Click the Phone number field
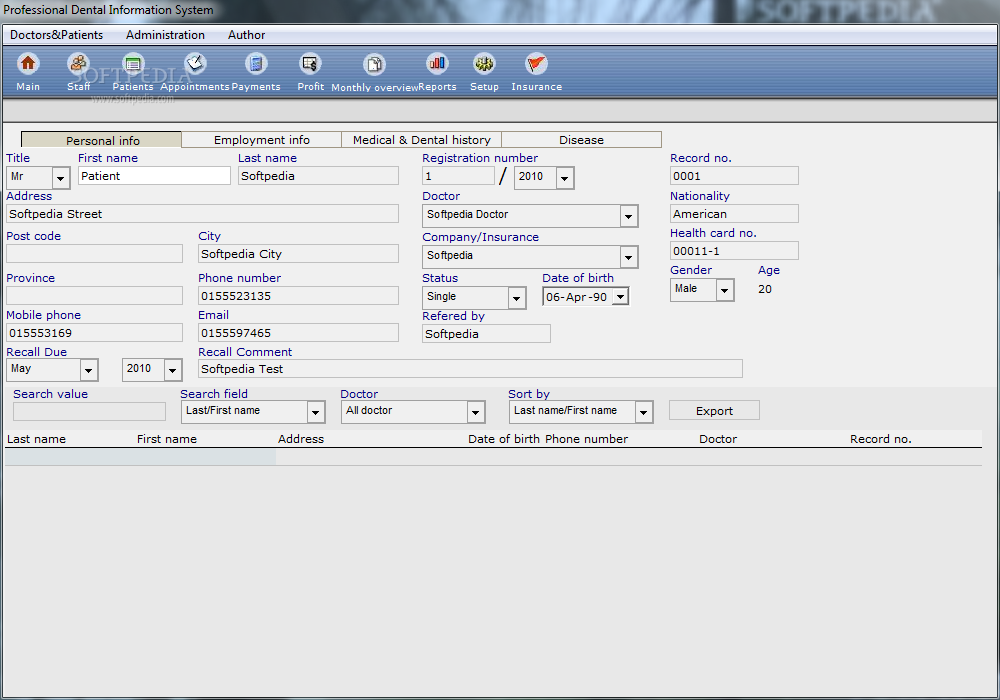 (298, 296)
